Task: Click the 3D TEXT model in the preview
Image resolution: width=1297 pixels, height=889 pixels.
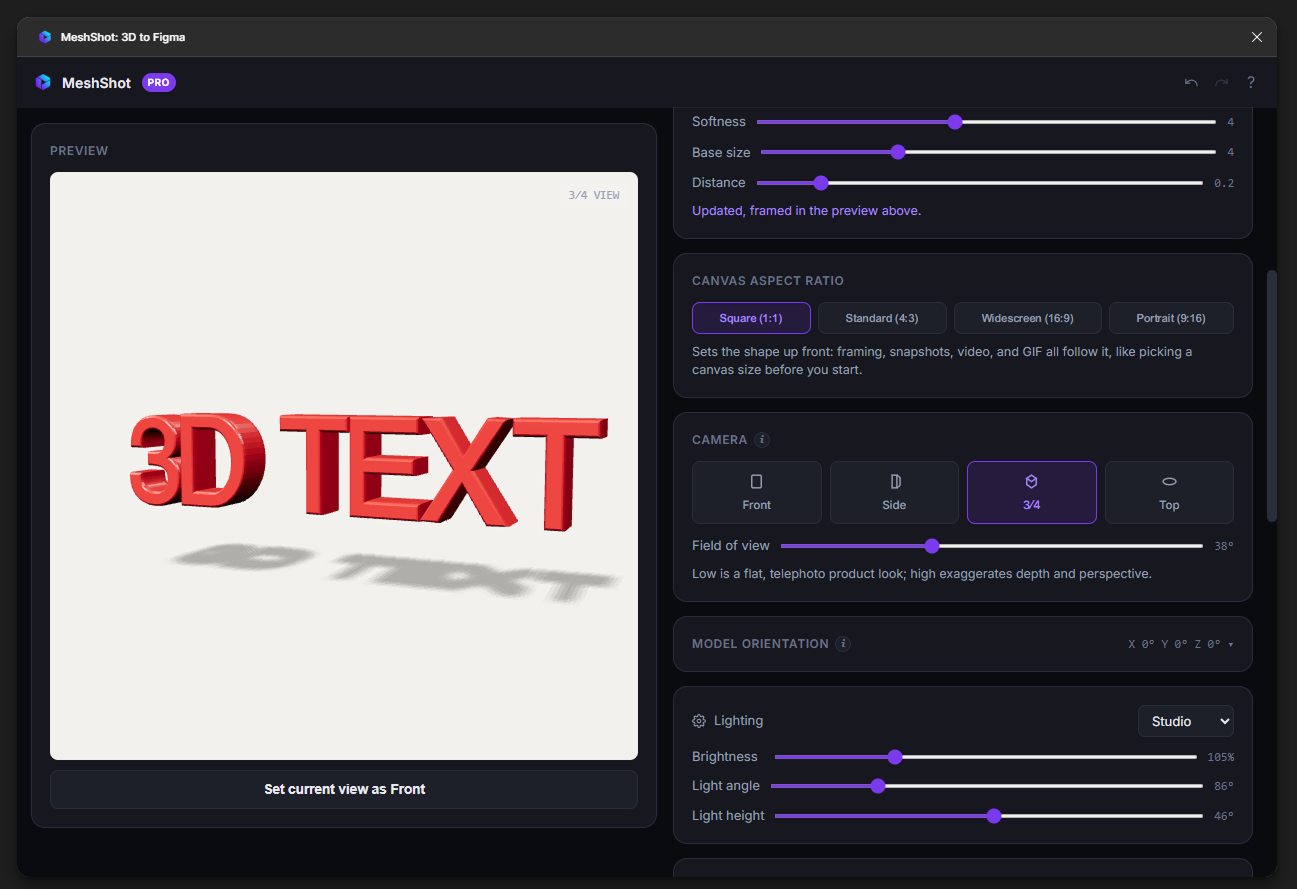Action: (368, 470)
